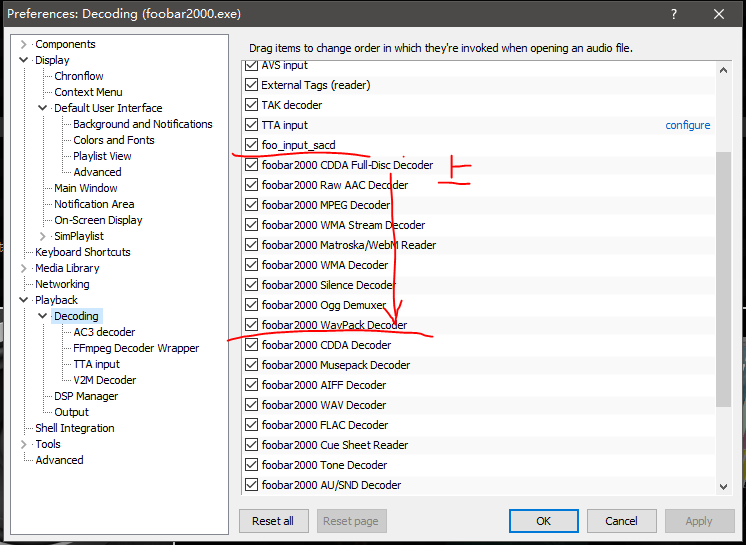746x545 pixels.
Task: Click the scrollbar up arrow in decoder list
Action: (x=724, y=67)
